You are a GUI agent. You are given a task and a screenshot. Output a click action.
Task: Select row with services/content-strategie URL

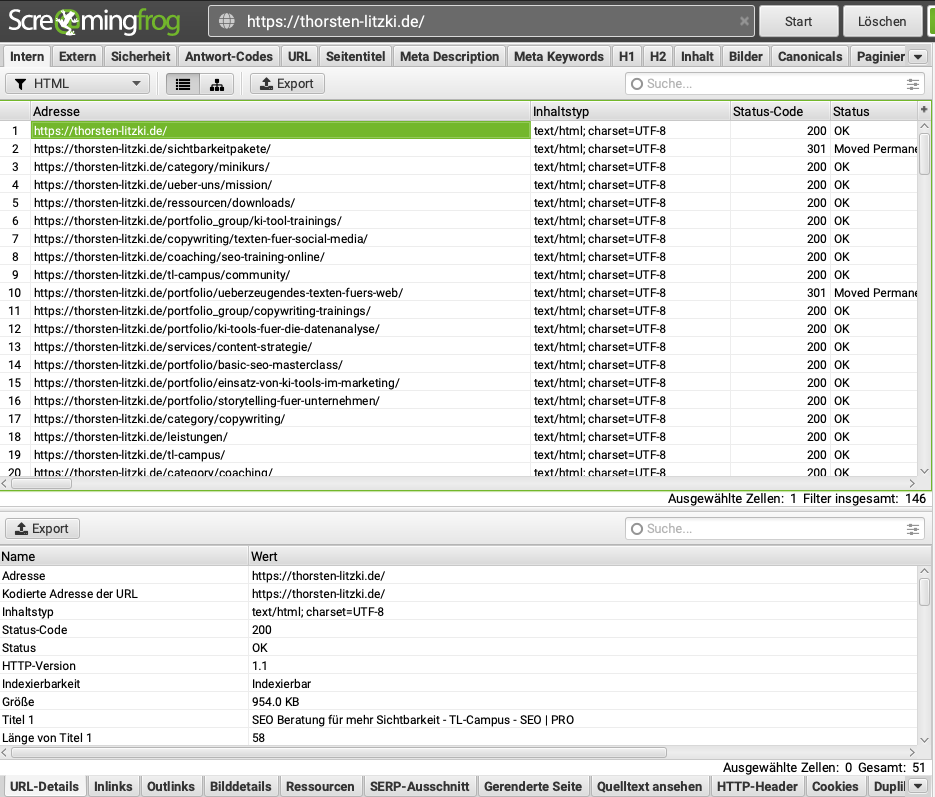point(458,347)
